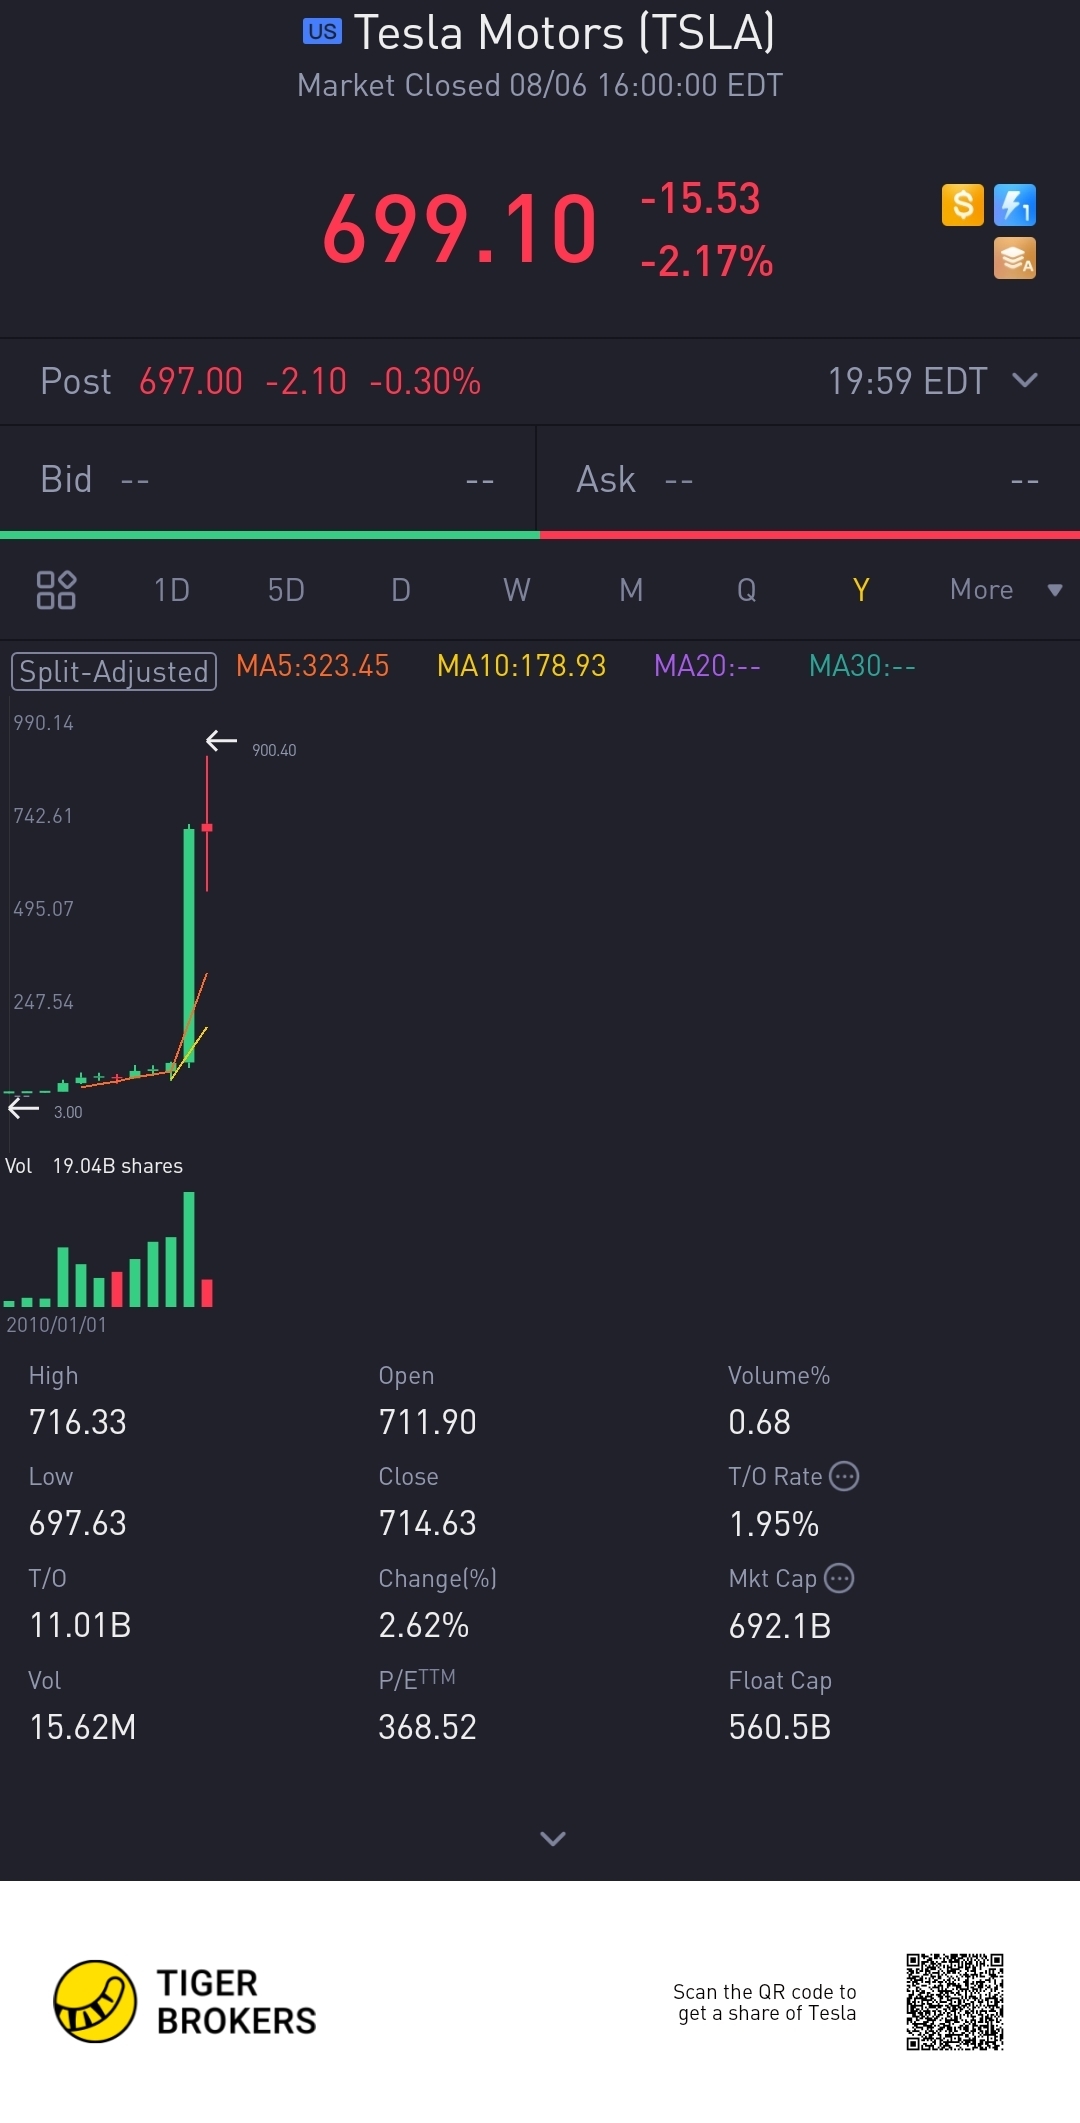Tap the post-market -0.30% change
This screenshot has width=1080, height=2123.
pyautogui.click(x=425, y=381)
